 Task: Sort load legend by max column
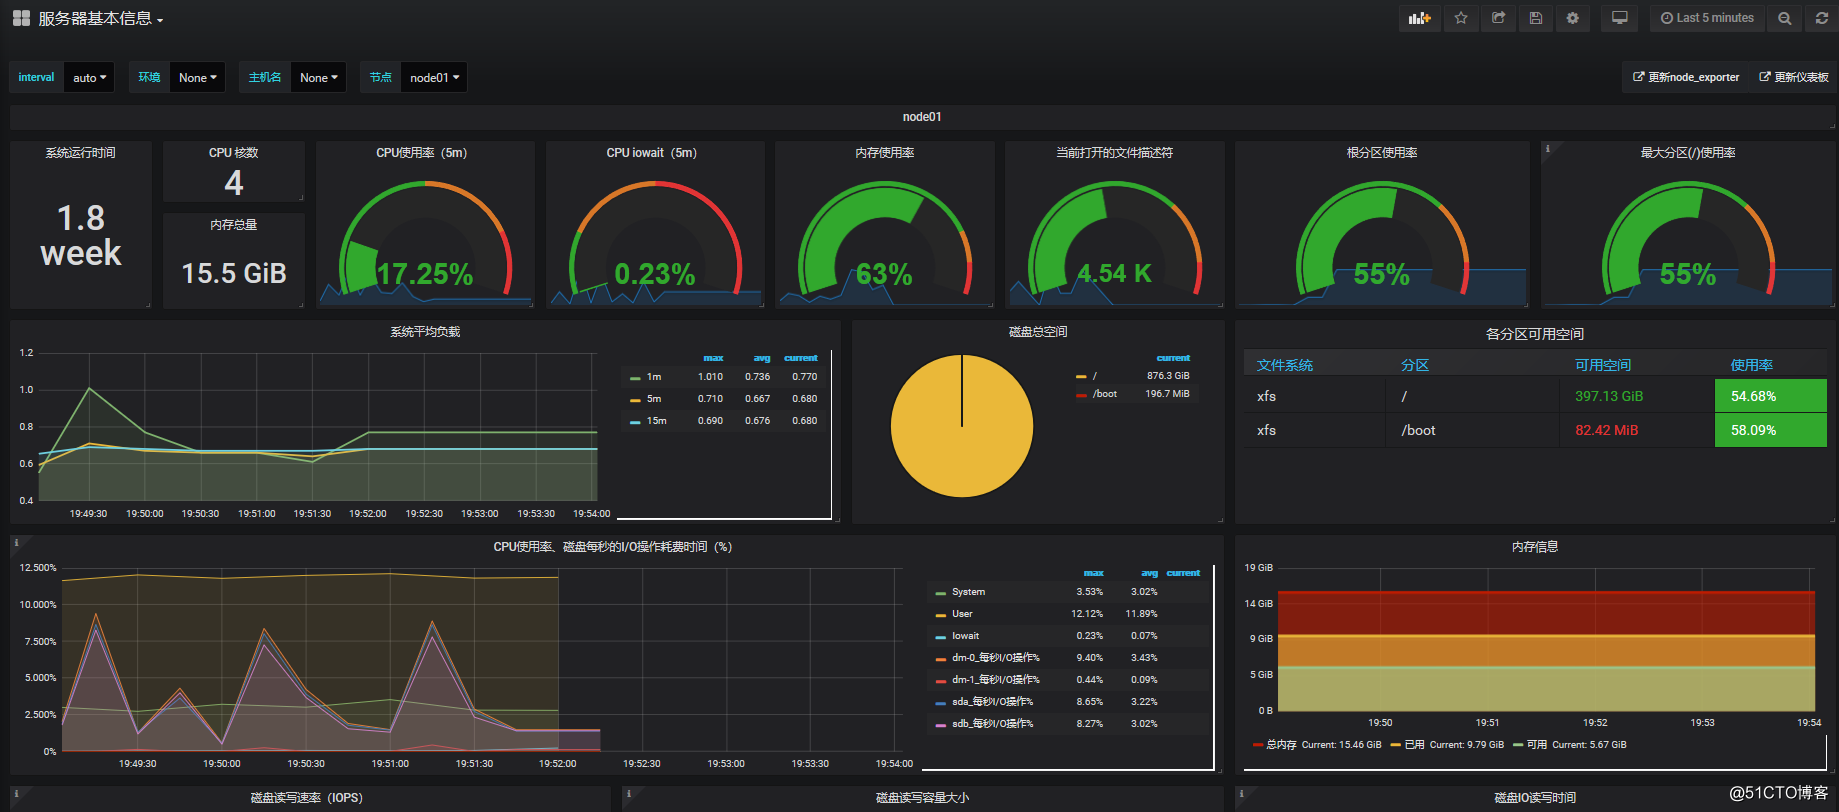pyautogui.click(x=713, y=358)
